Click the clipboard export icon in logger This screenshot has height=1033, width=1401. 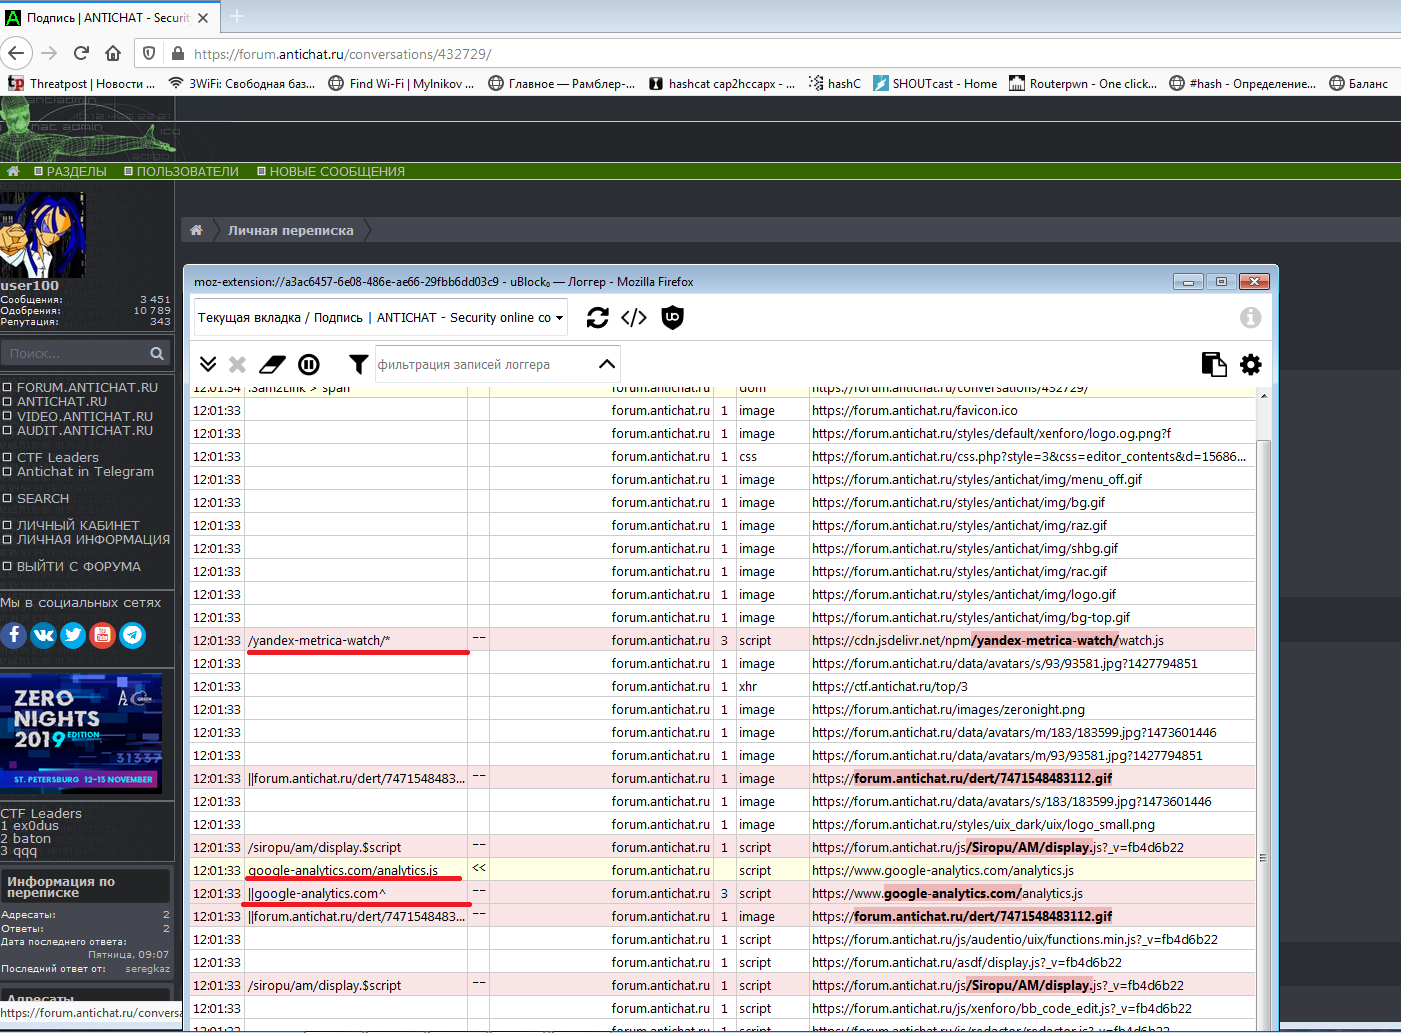1213,365
